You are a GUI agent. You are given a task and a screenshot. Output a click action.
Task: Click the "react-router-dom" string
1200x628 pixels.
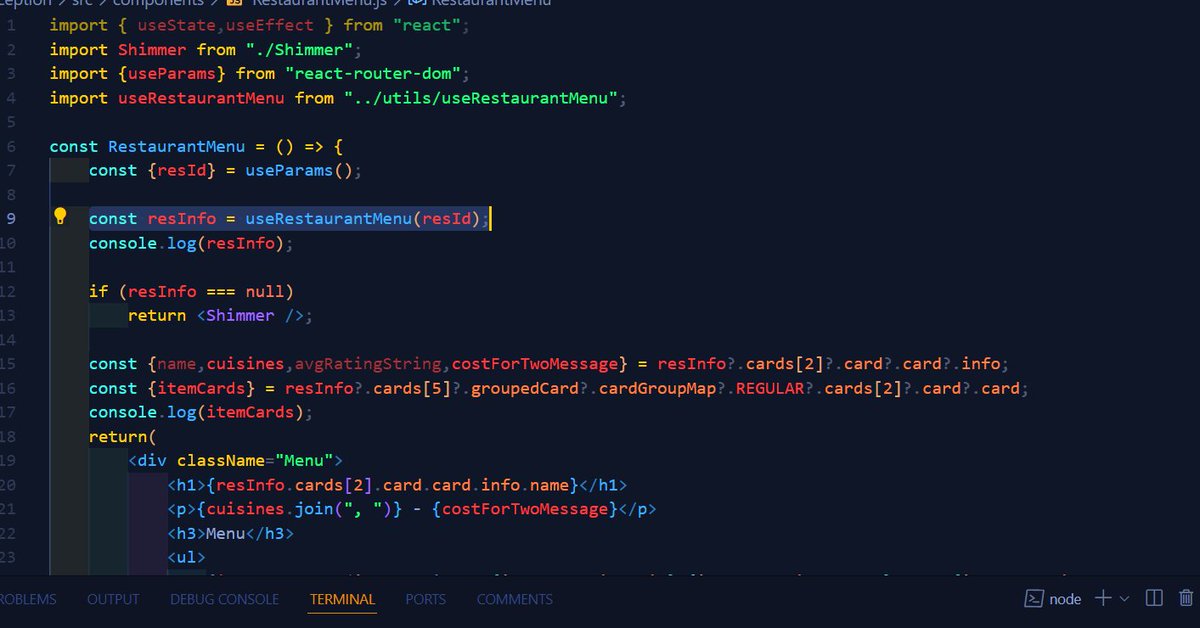(x=373, y=73)
